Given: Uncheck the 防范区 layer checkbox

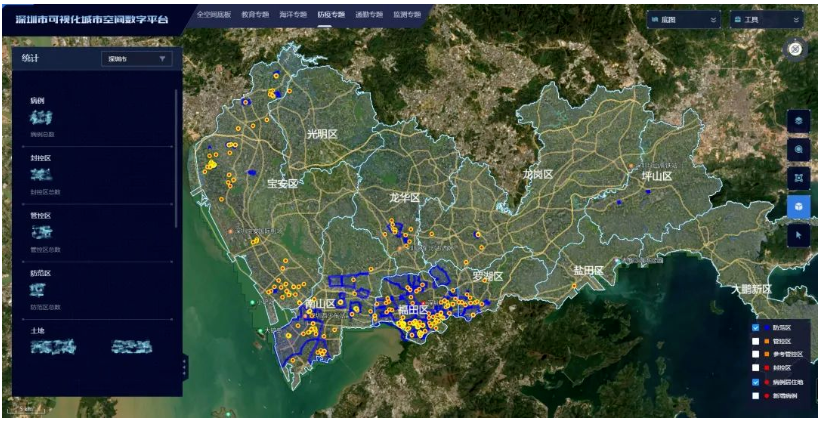Looking at the screenshot, I should click(x=755, y=328).
